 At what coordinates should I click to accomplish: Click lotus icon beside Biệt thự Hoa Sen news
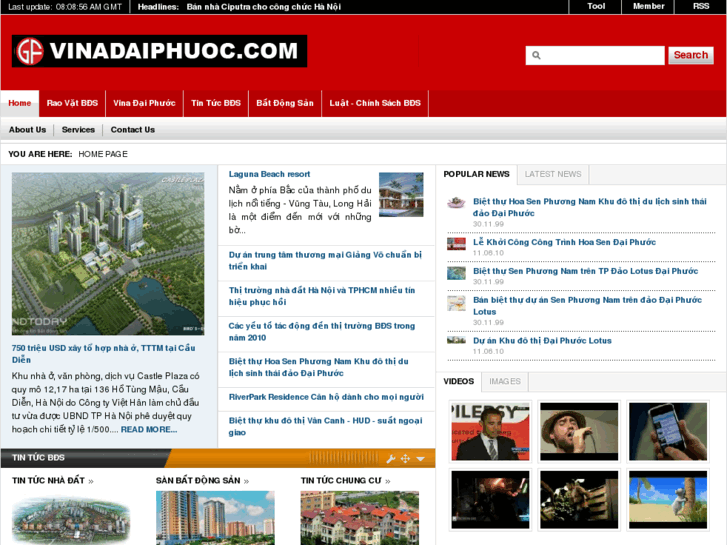pos(456,202)
